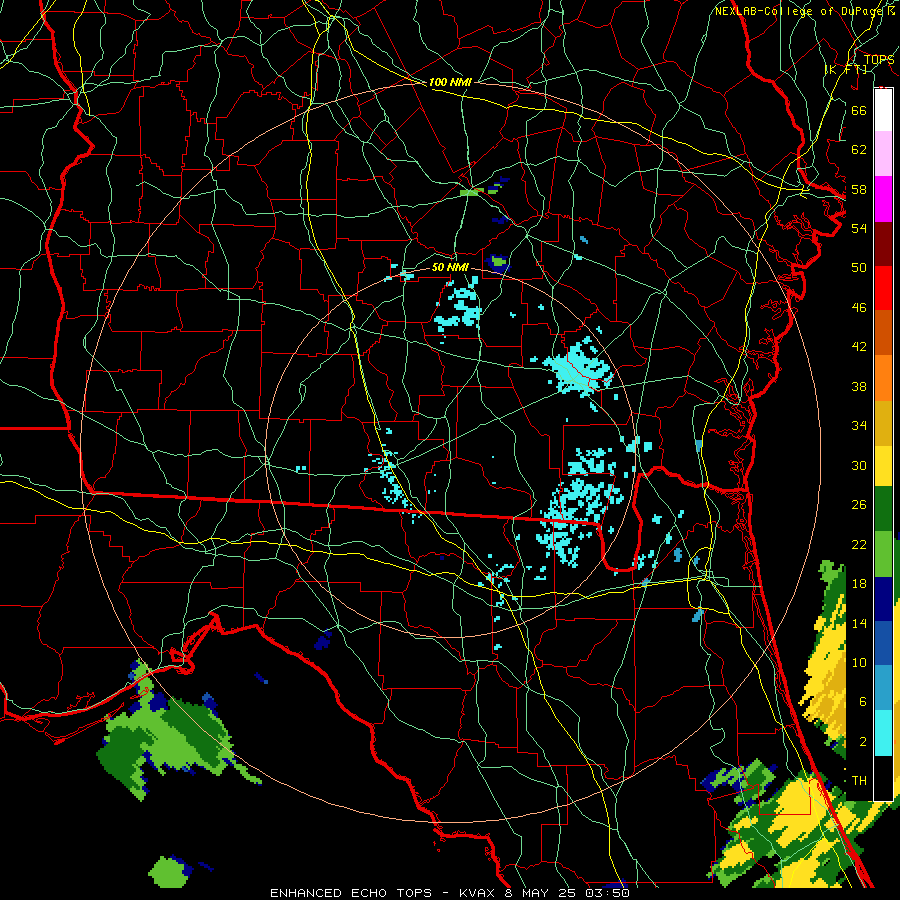Choose the cyan swatch near the legend bottom
The image size is (900, 900).
click(x=883, y=733)
